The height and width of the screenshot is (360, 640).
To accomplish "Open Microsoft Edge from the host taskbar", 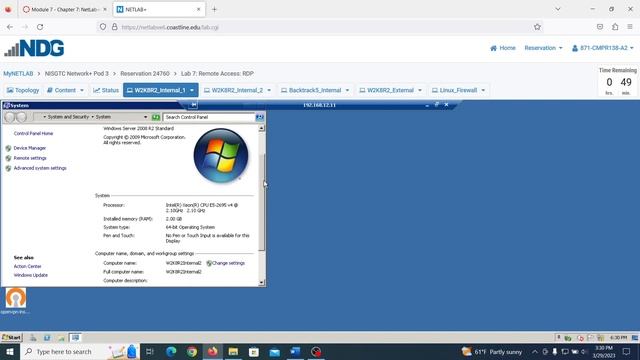I will (171, 351).
